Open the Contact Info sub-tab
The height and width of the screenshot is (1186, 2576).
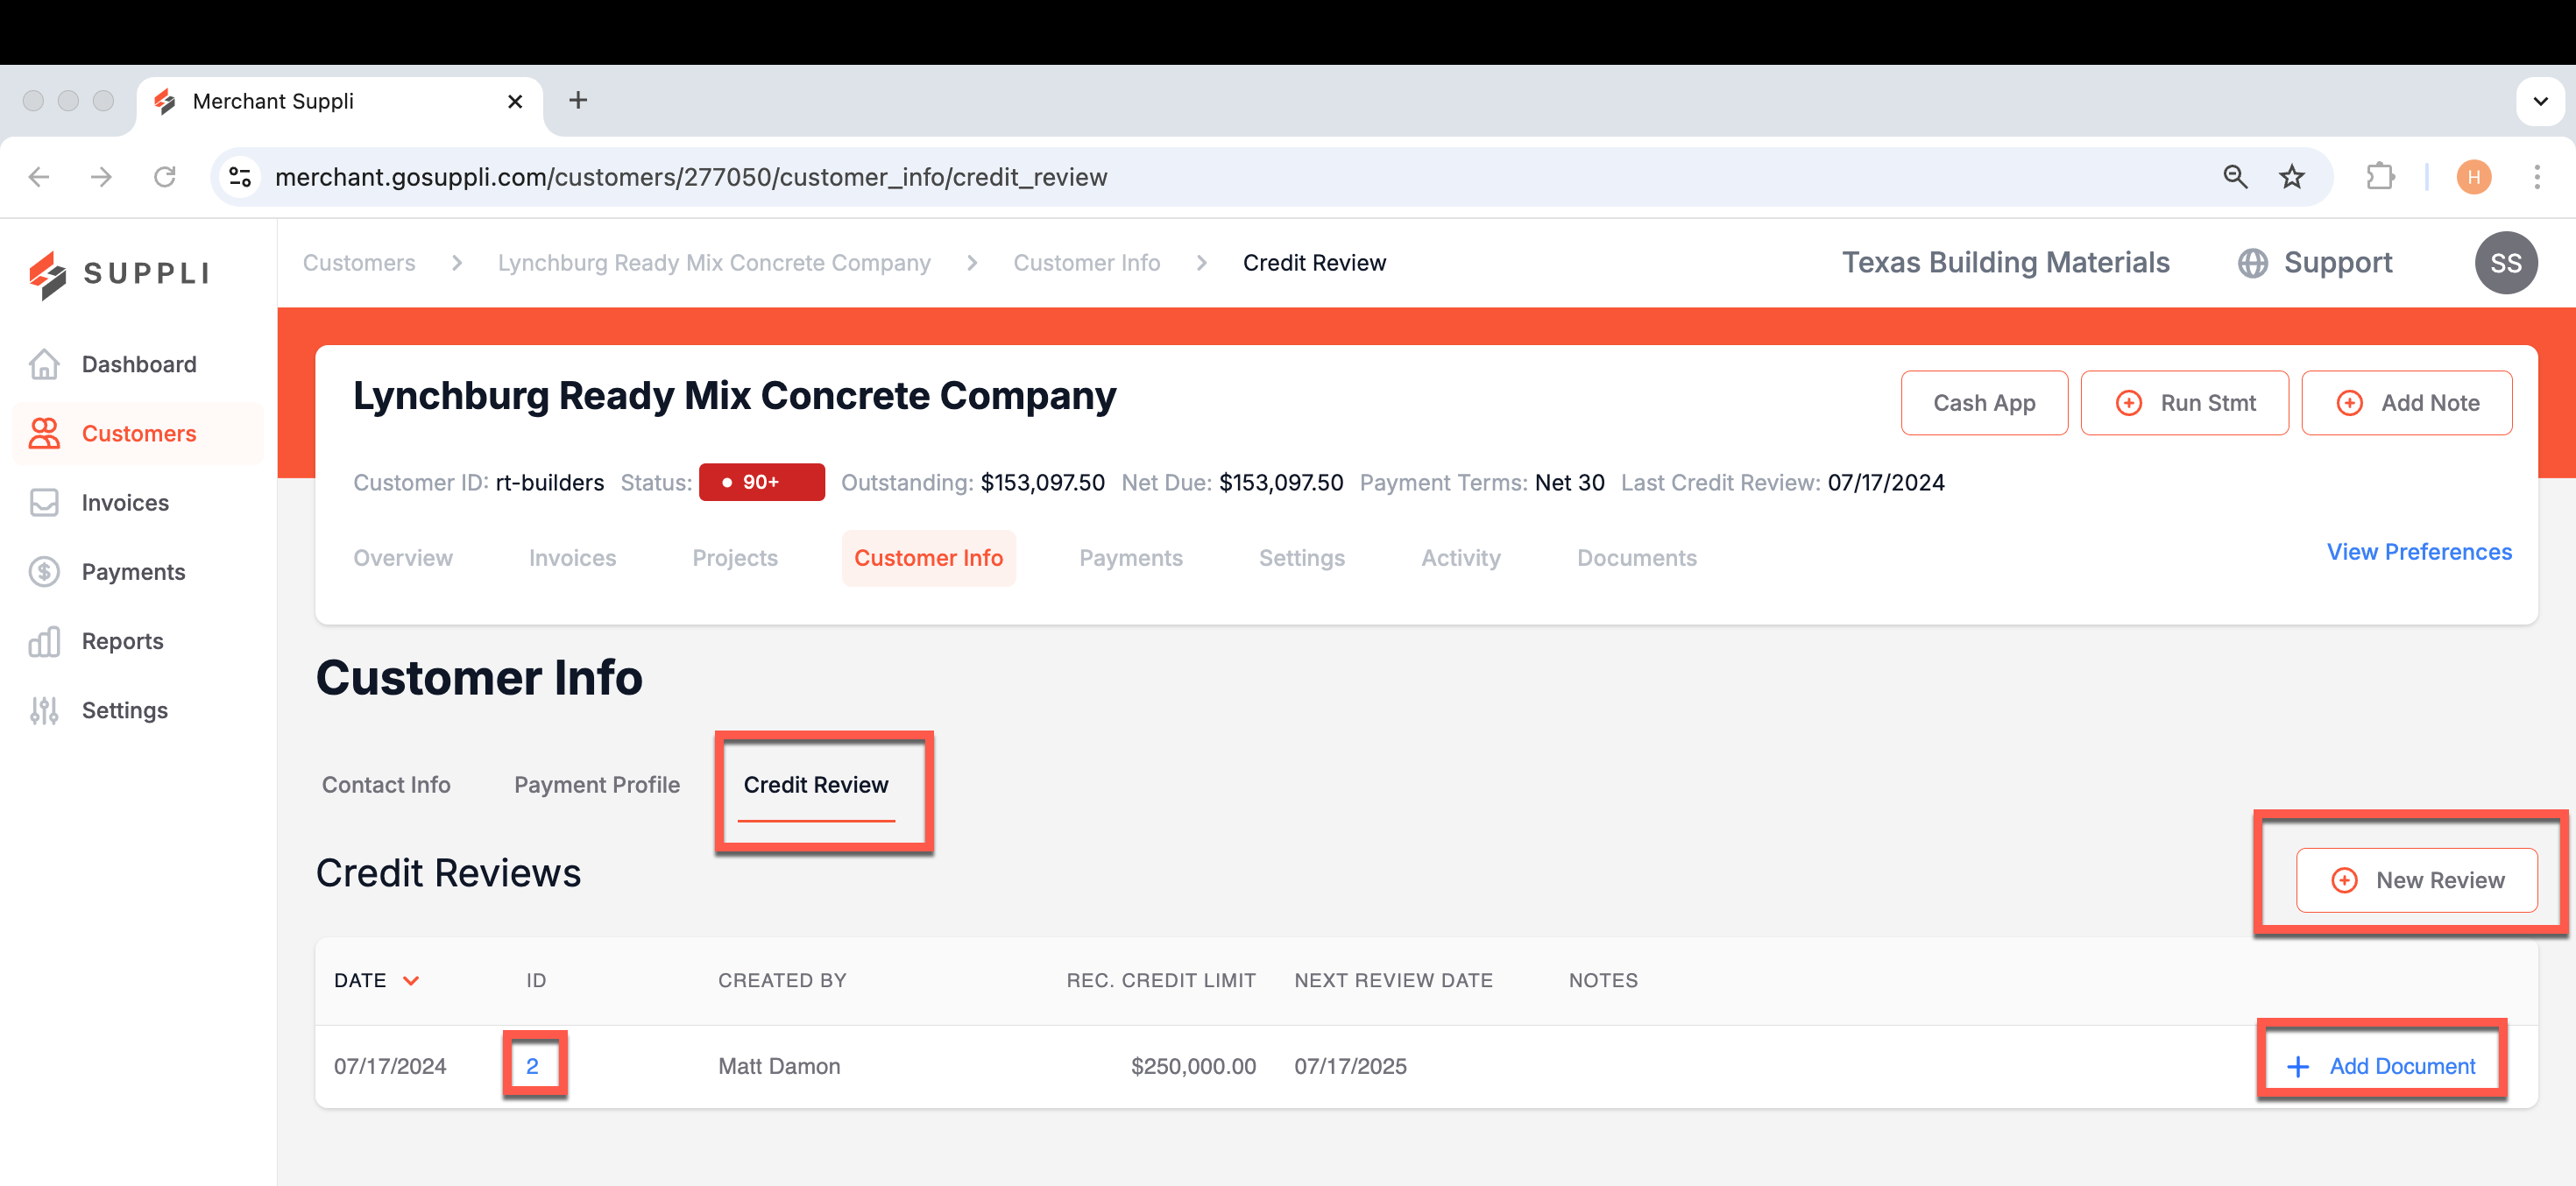point(386,785)
